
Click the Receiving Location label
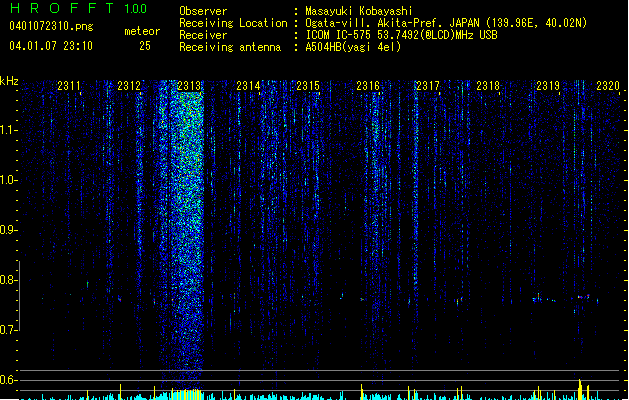click(233, 23)
